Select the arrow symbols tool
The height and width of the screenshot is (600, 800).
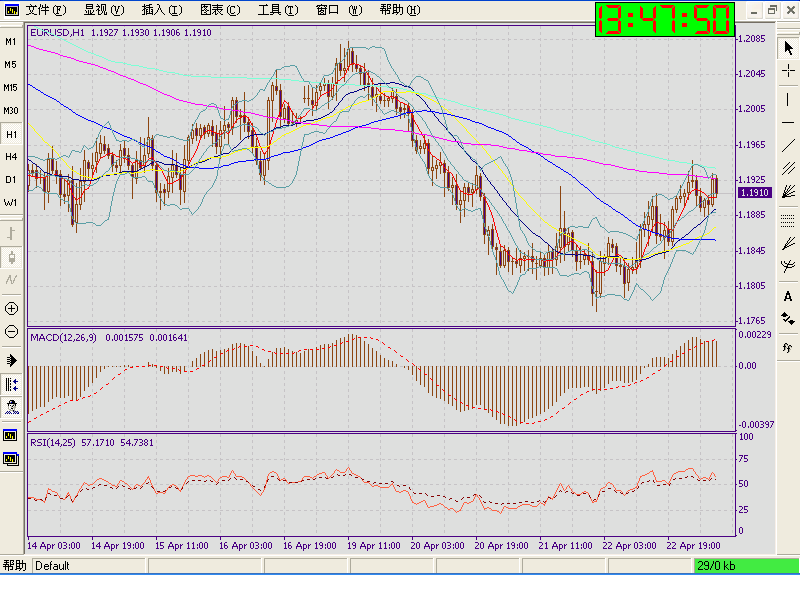788,319
